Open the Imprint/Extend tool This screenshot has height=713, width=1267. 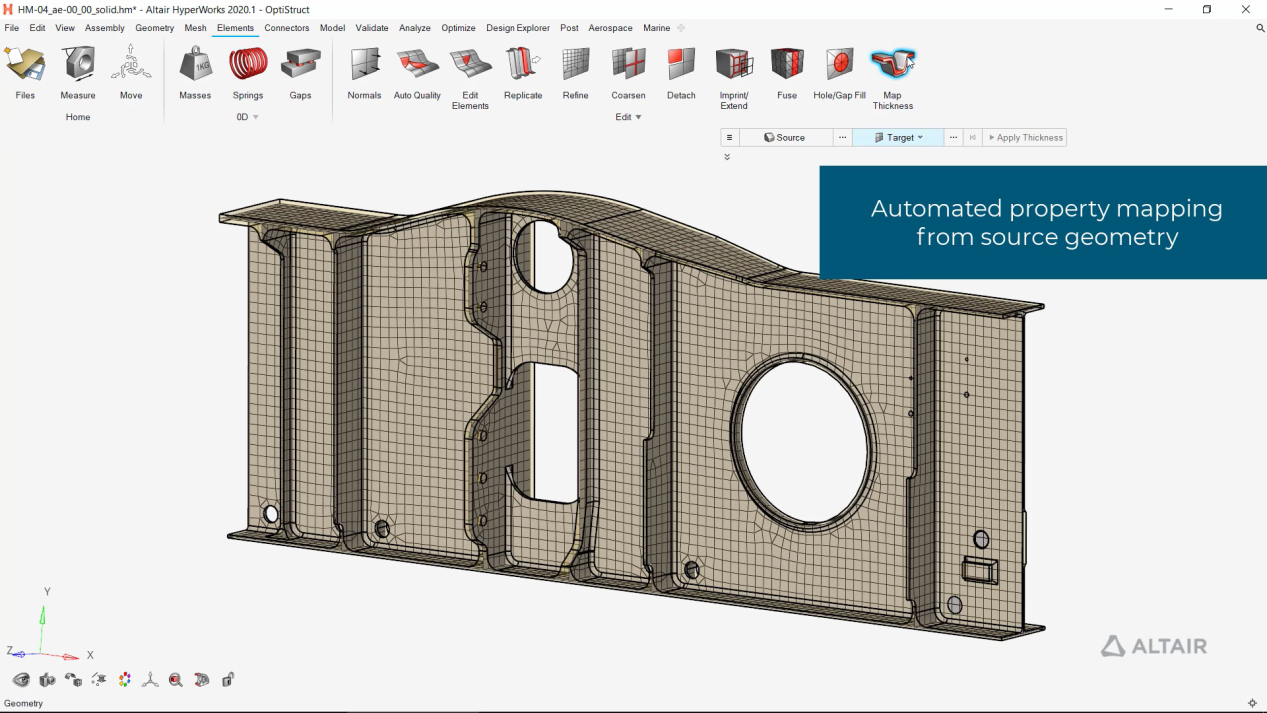[734, 78]
